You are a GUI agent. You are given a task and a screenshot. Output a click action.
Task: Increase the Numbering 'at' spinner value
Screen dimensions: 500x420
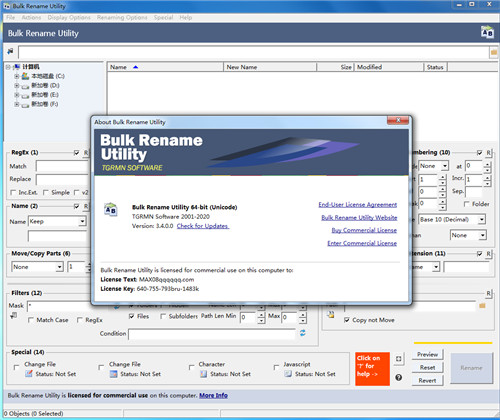click(487, 163)
